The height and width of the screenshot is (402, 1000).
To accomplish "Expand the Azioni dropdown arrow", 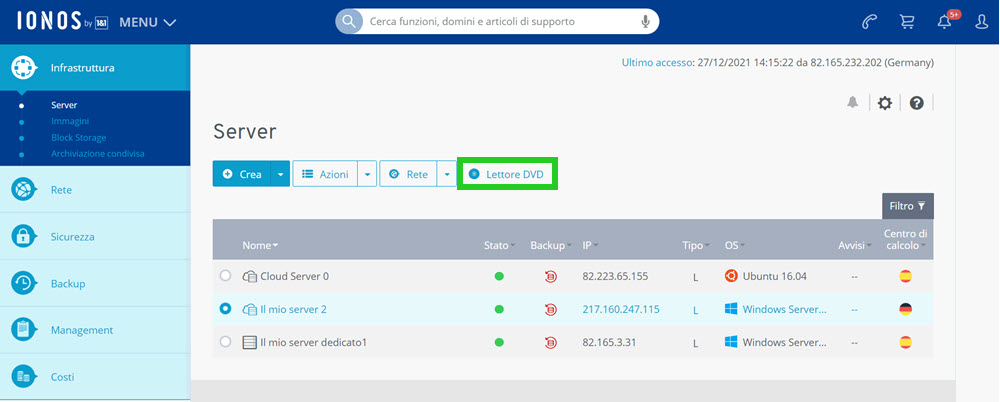I will (367, 174).
